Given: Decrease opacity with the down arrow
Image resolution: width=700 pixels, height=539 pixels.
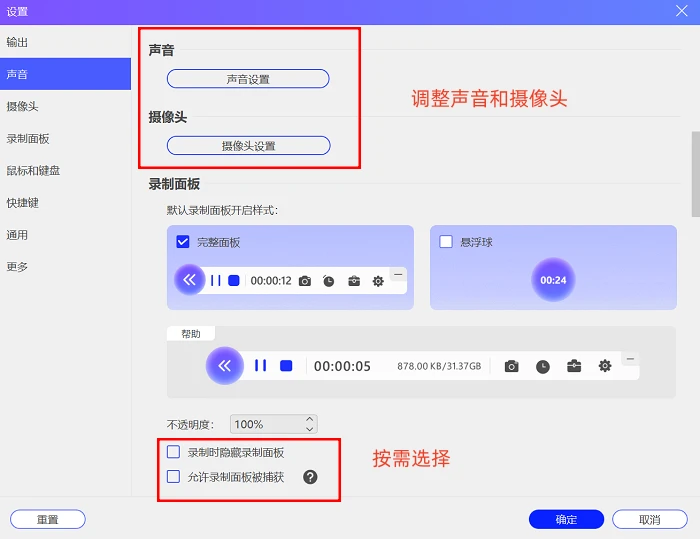Looking at the screenshot, I should click(310, 429).
